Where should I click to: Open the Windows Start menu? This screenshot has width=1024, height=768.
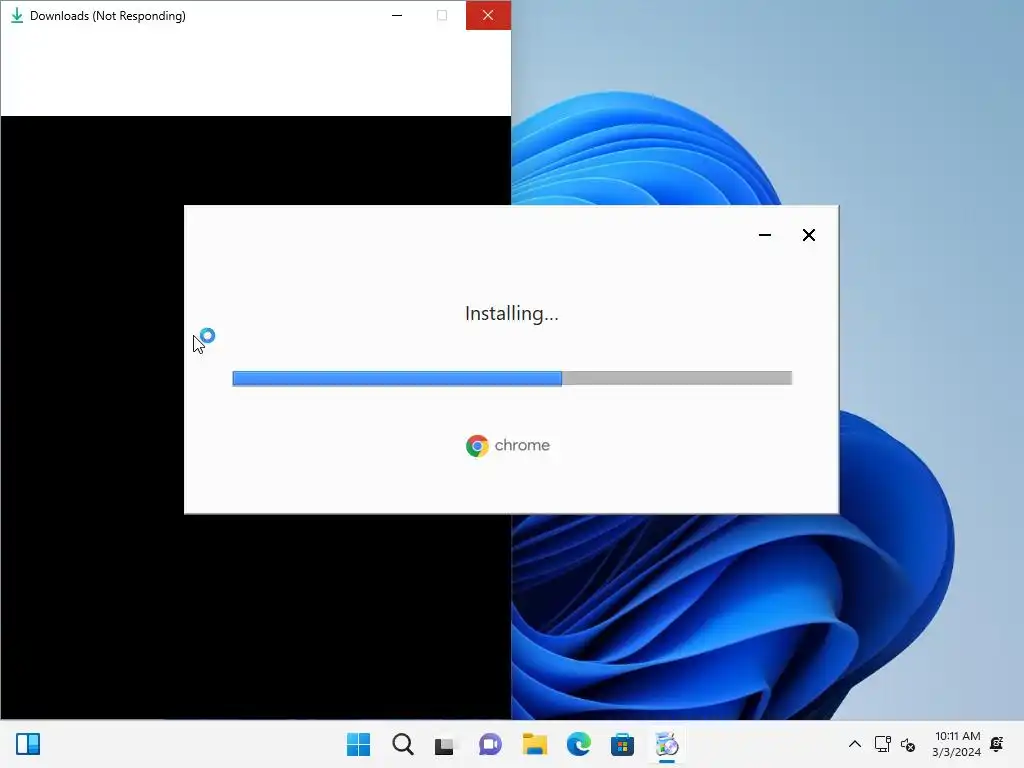click(359, 744)
